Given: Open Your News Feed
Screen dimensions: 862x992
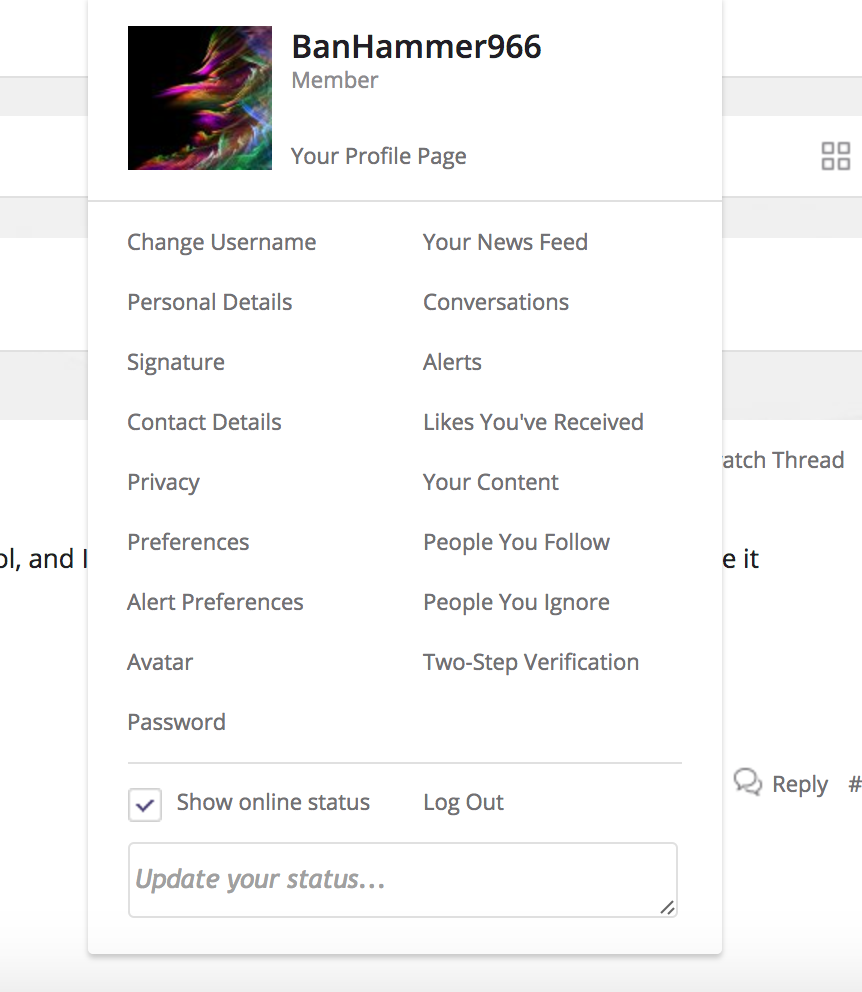Looking at the screenshot, I should point(505,242).
